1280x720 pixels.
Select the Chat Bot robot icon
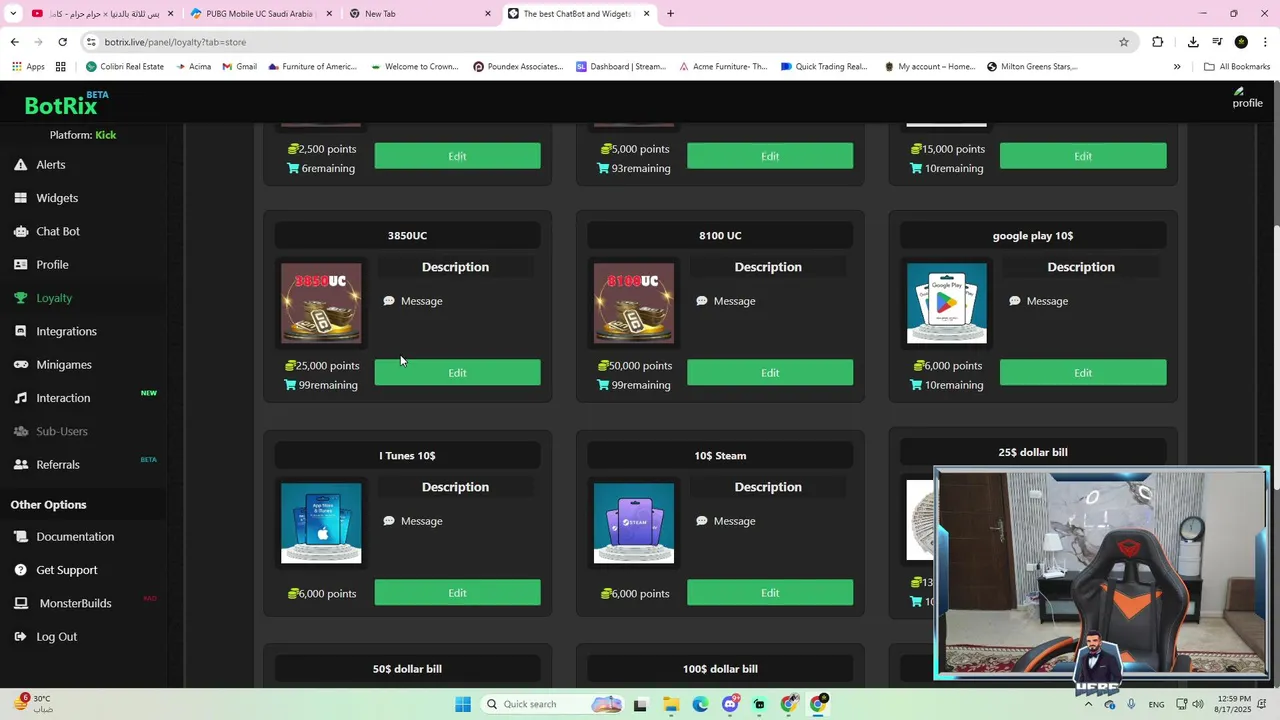pos(20,231)
